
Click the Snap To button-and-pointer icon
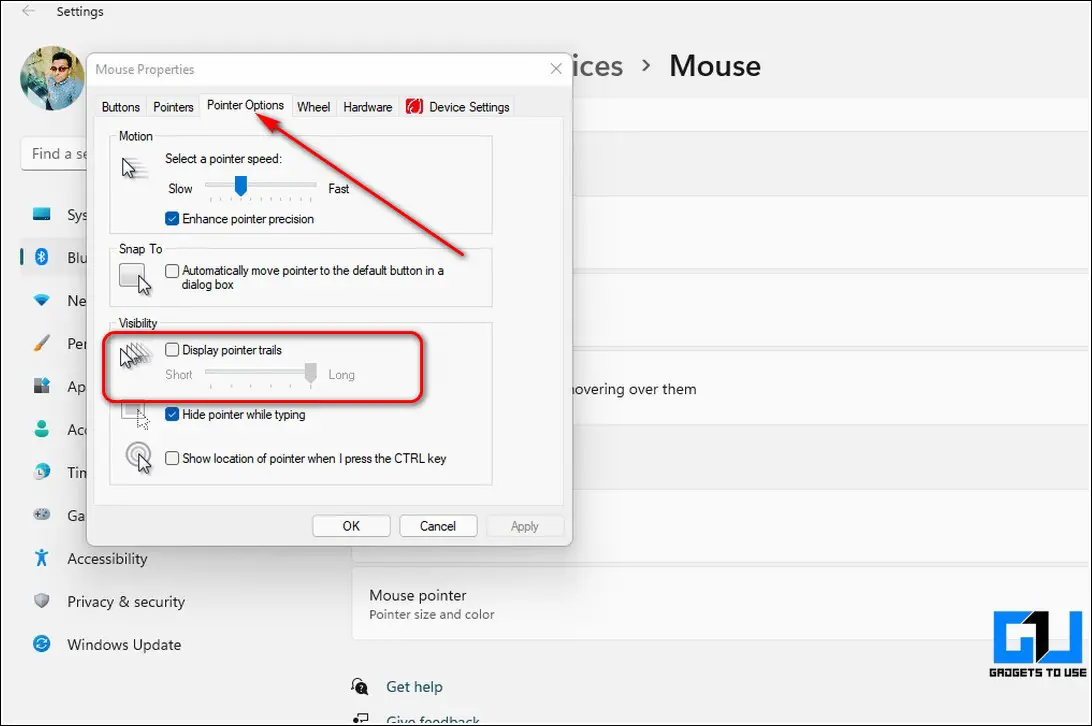tap(135, 279)
